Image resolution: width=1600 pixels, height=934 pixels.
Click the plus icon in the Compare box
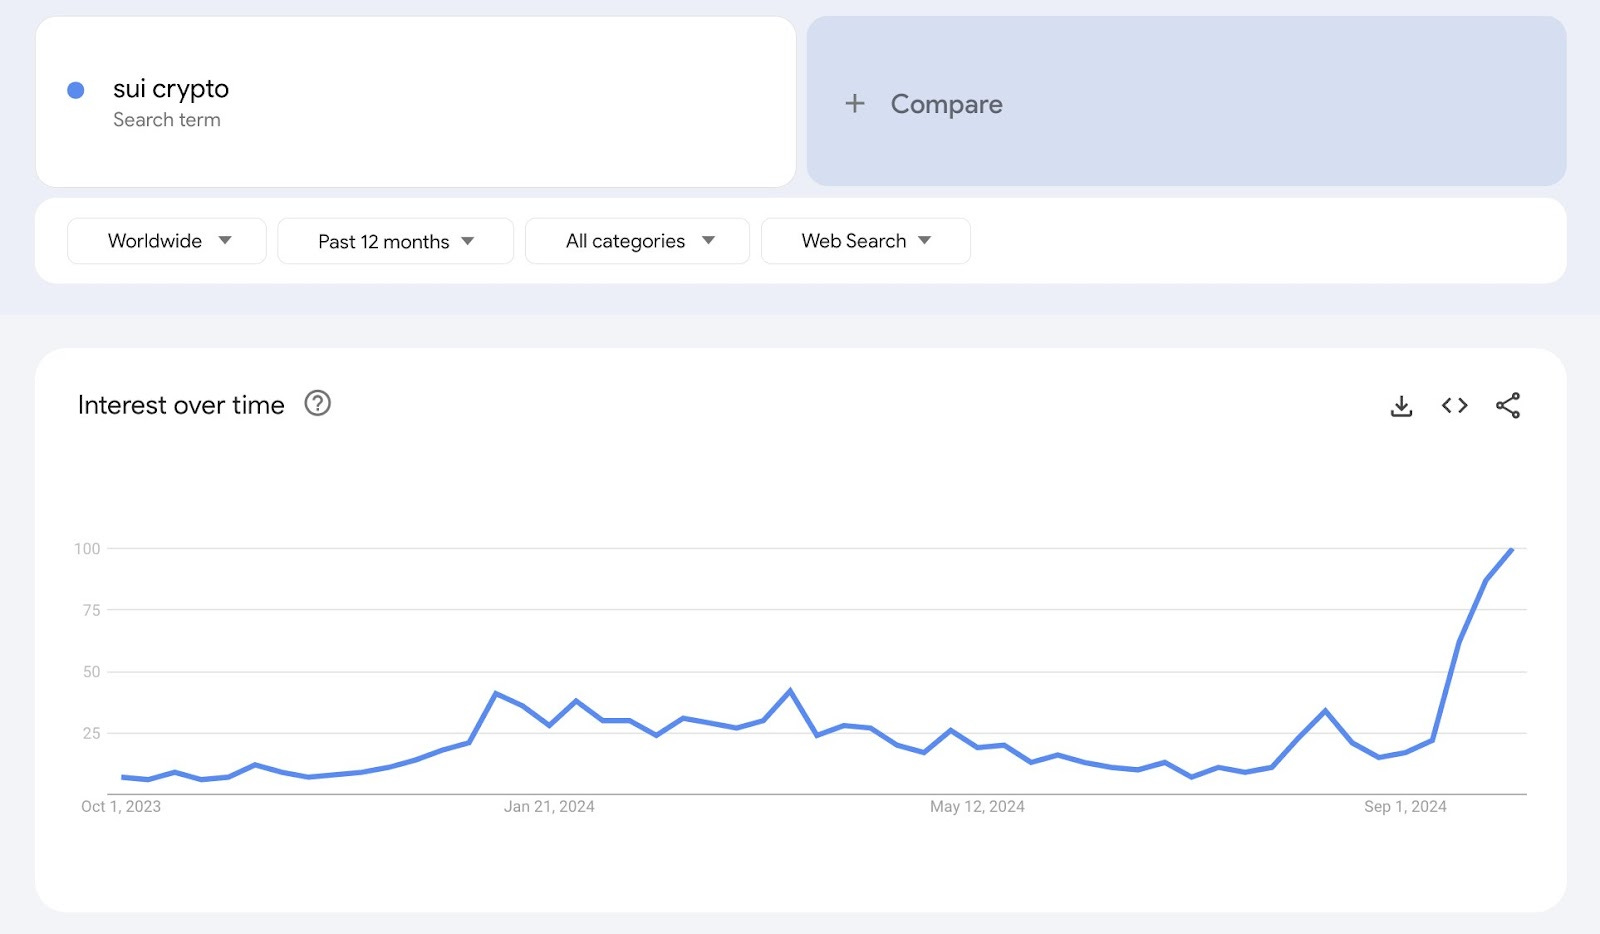click(855, 103)
